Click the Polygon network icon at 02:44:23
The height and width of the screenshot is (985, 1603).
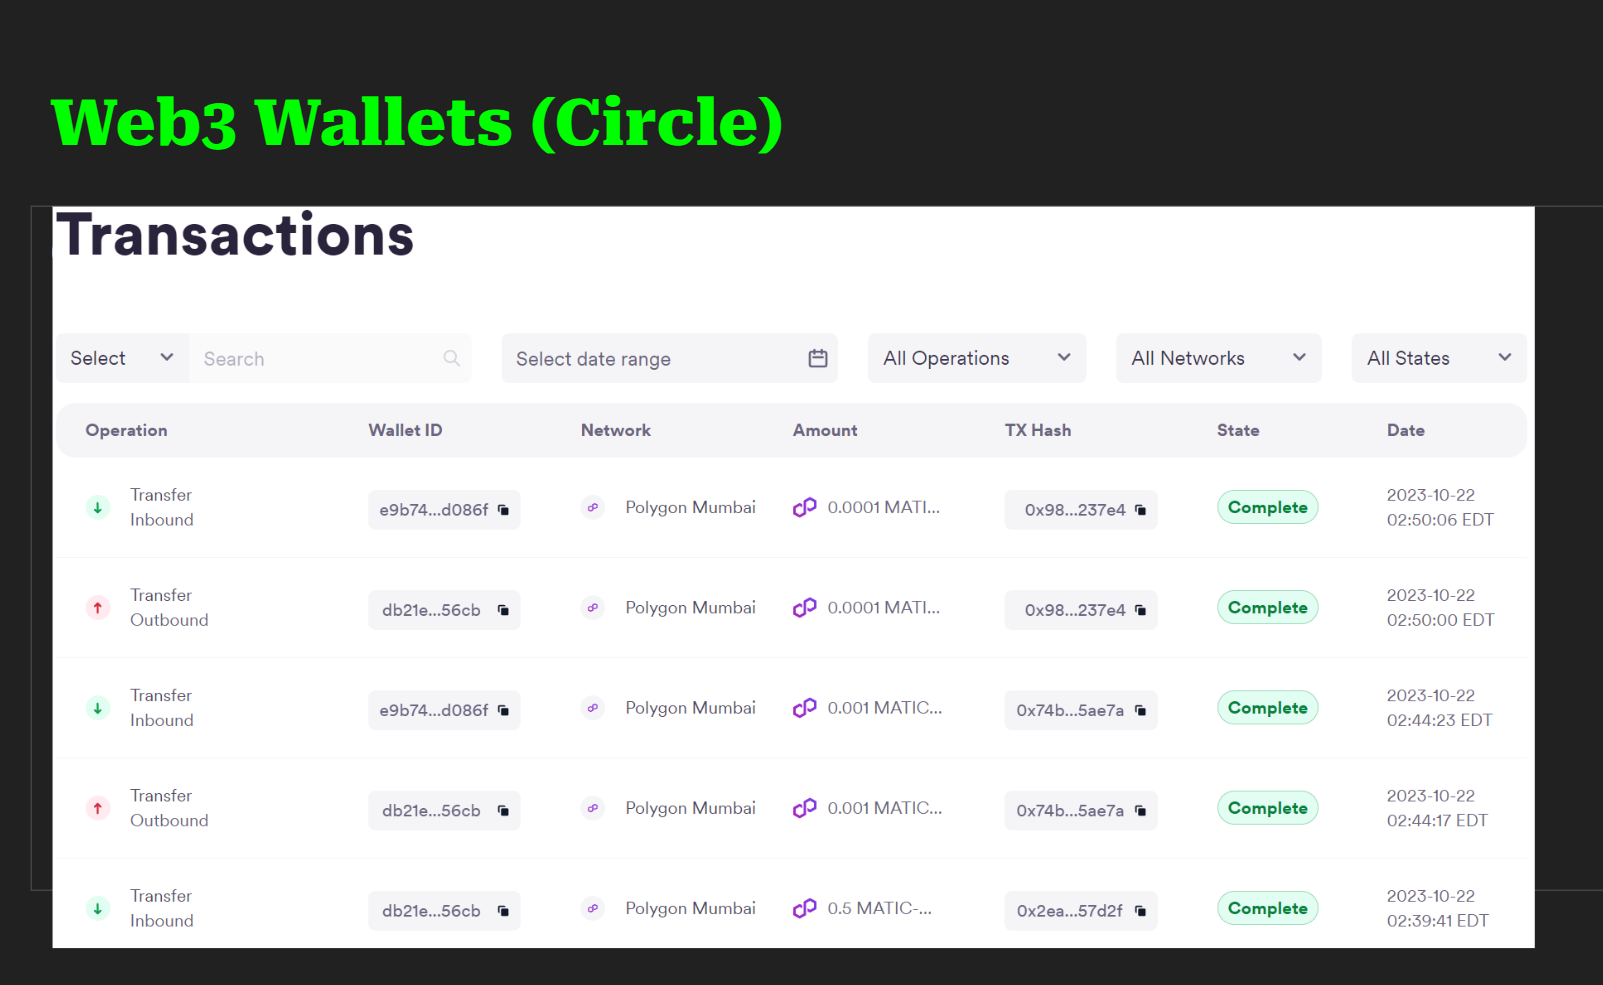tap(593, 708)
